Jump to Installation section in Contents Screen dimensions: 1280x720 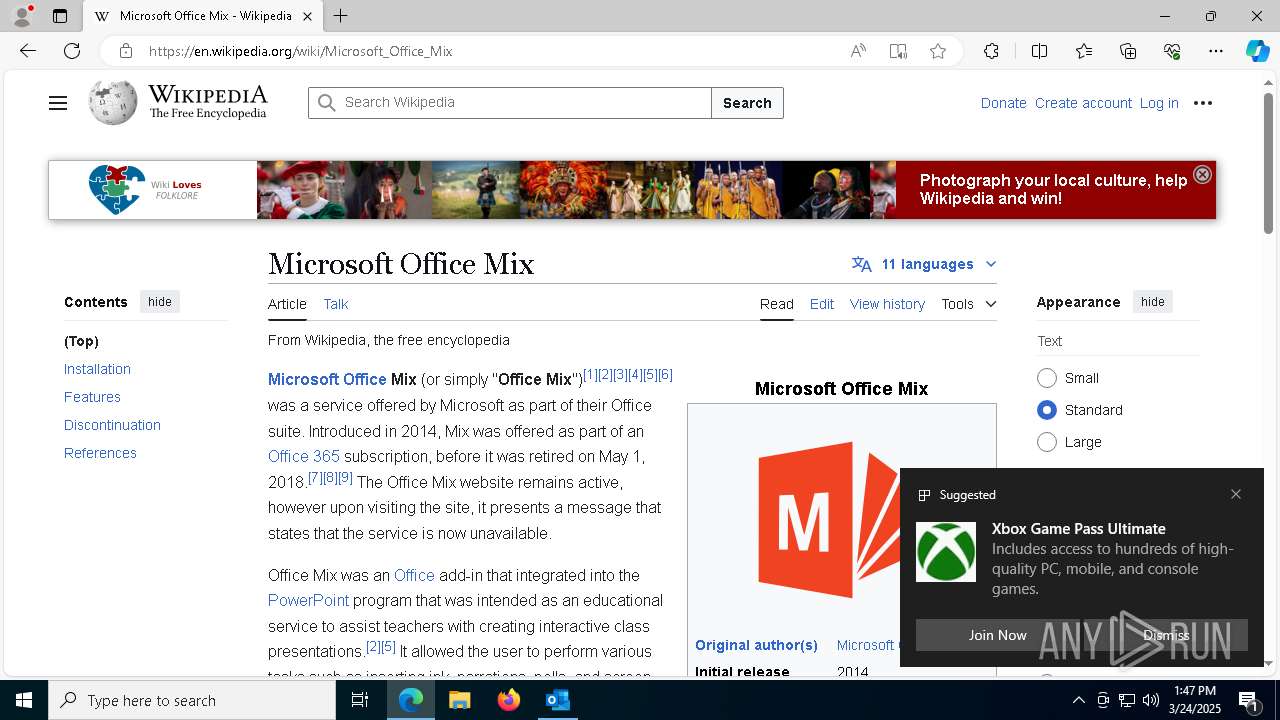pos(97,369)
